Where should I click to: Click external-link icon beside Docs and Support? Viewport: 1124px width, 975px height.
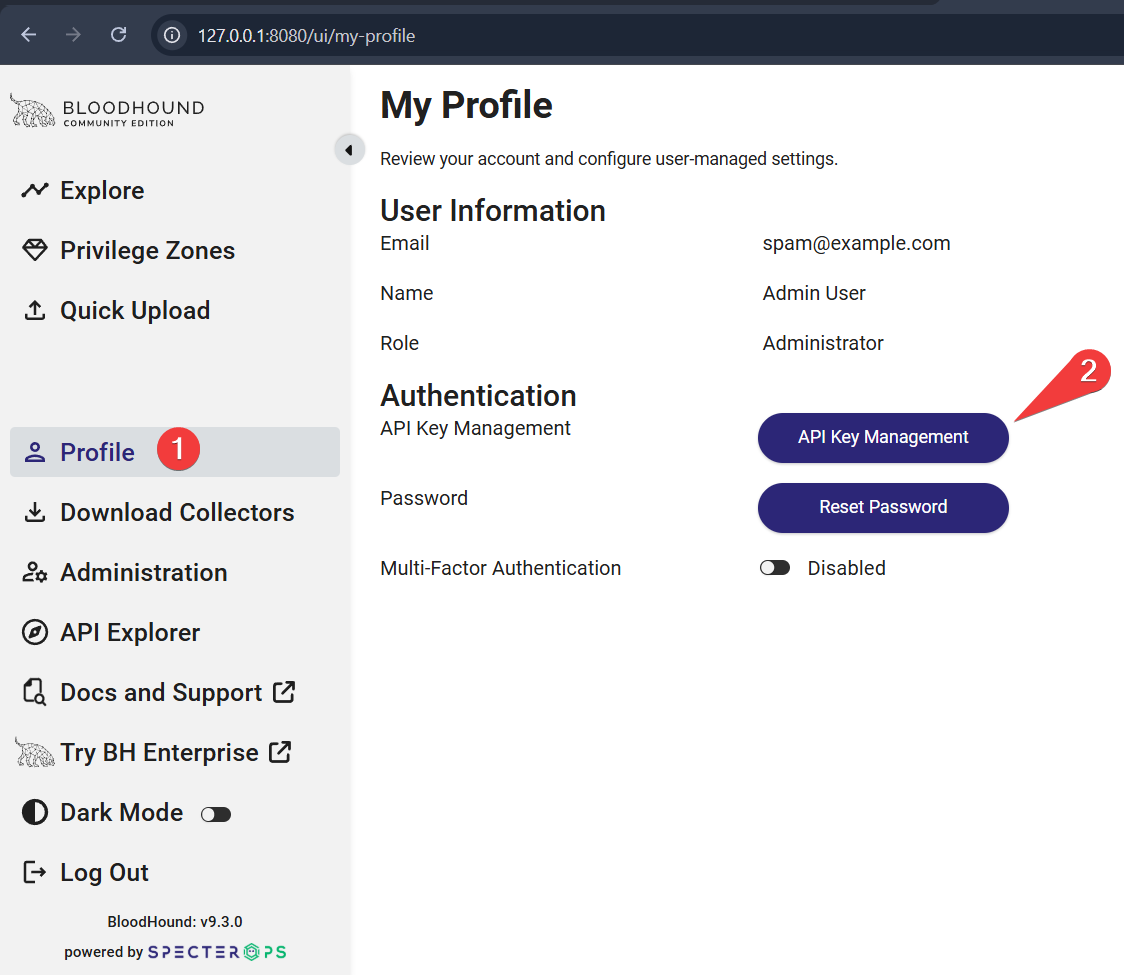pyautogui.click(x=284, y=692)
